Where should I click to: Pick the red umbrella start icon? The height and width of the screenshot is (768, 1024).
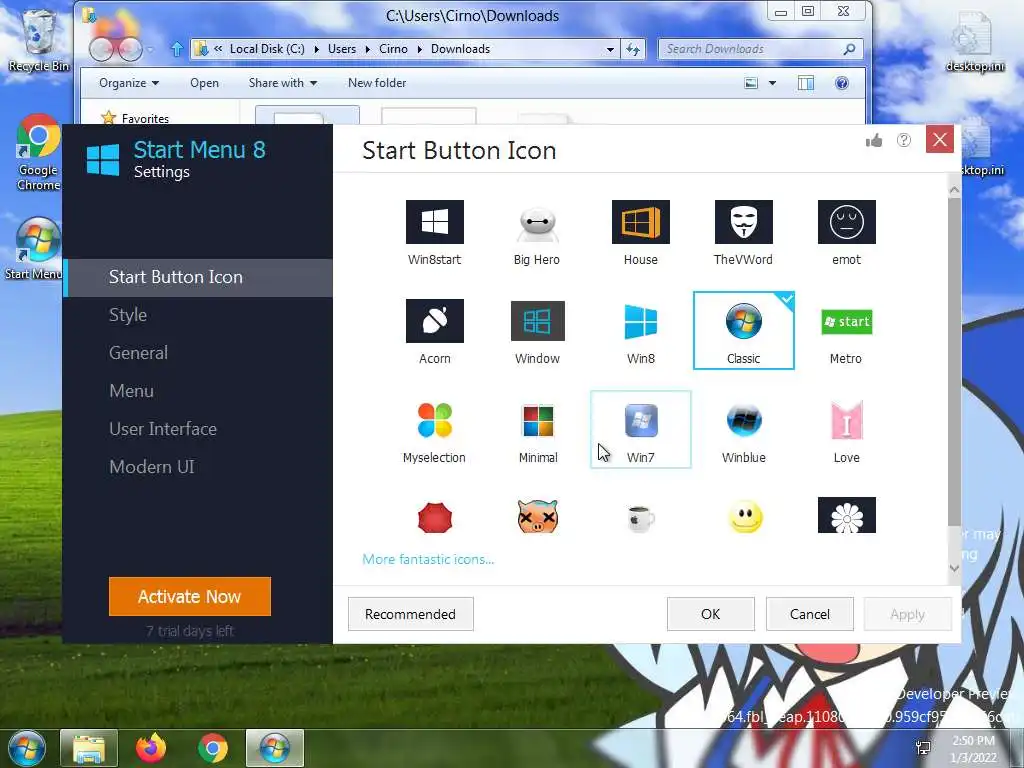pyautogui.click(x=434, y=517)
